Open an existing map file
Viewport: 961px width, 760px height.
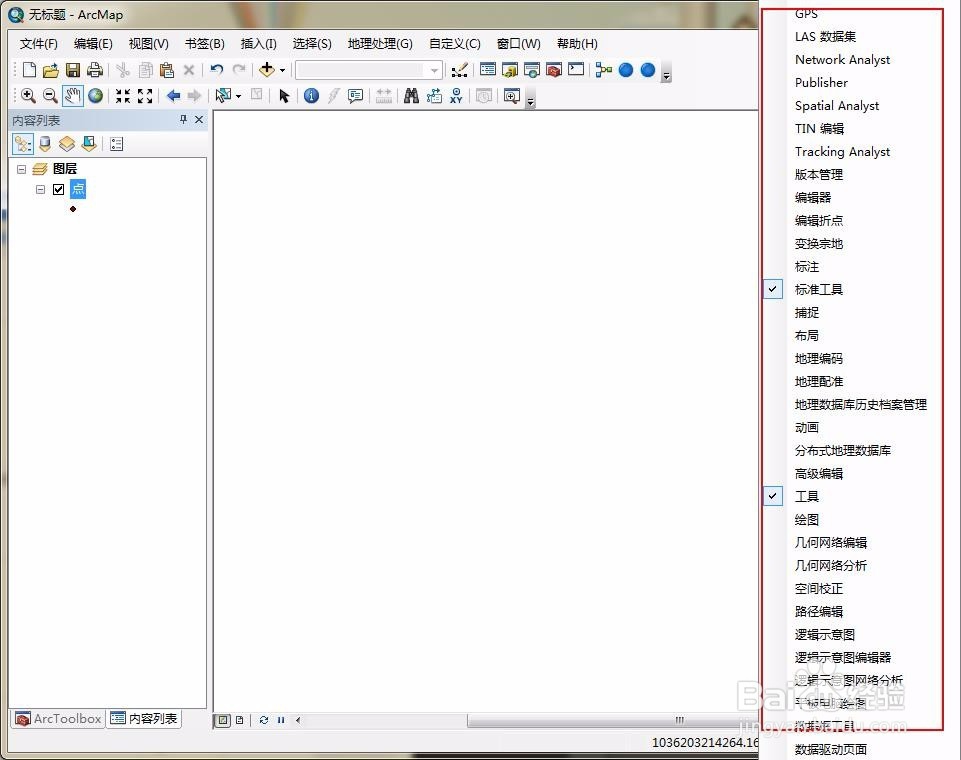pos(51,70)
